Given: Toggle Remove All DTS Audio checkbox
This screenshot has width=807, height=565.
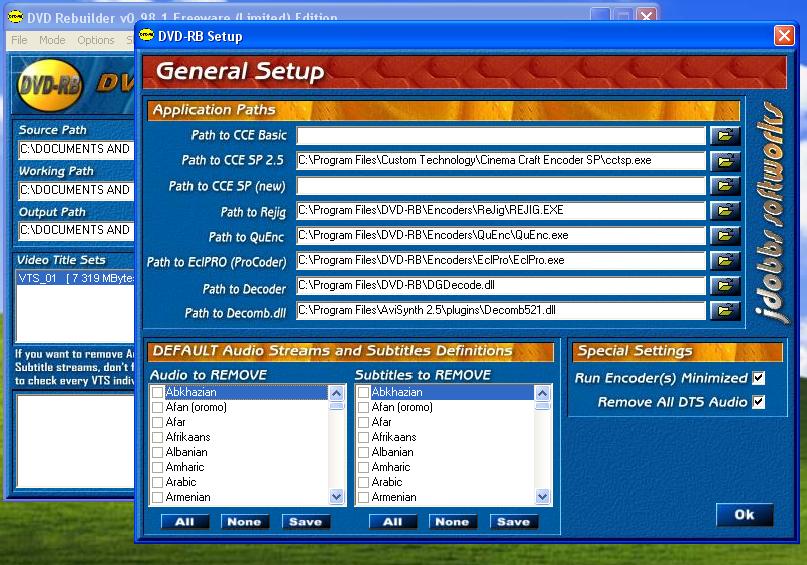Looking at the screenshot, I should coord(758,402).
